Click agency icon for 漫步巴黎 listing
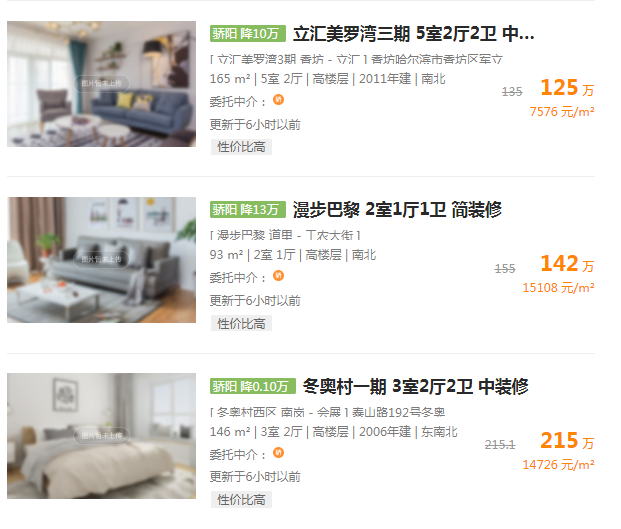The height and width of the screenshot is (529, 621). point(278,276)
